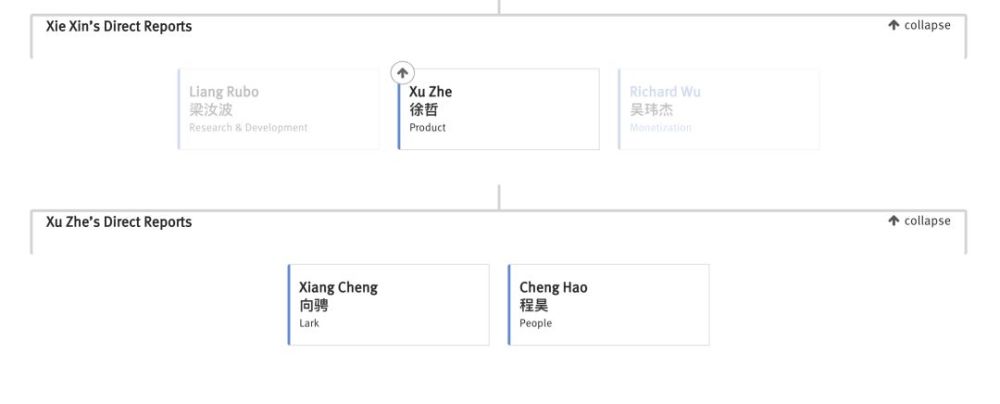Click the faded Monetization department label
1000x404 pixels.
660,128
